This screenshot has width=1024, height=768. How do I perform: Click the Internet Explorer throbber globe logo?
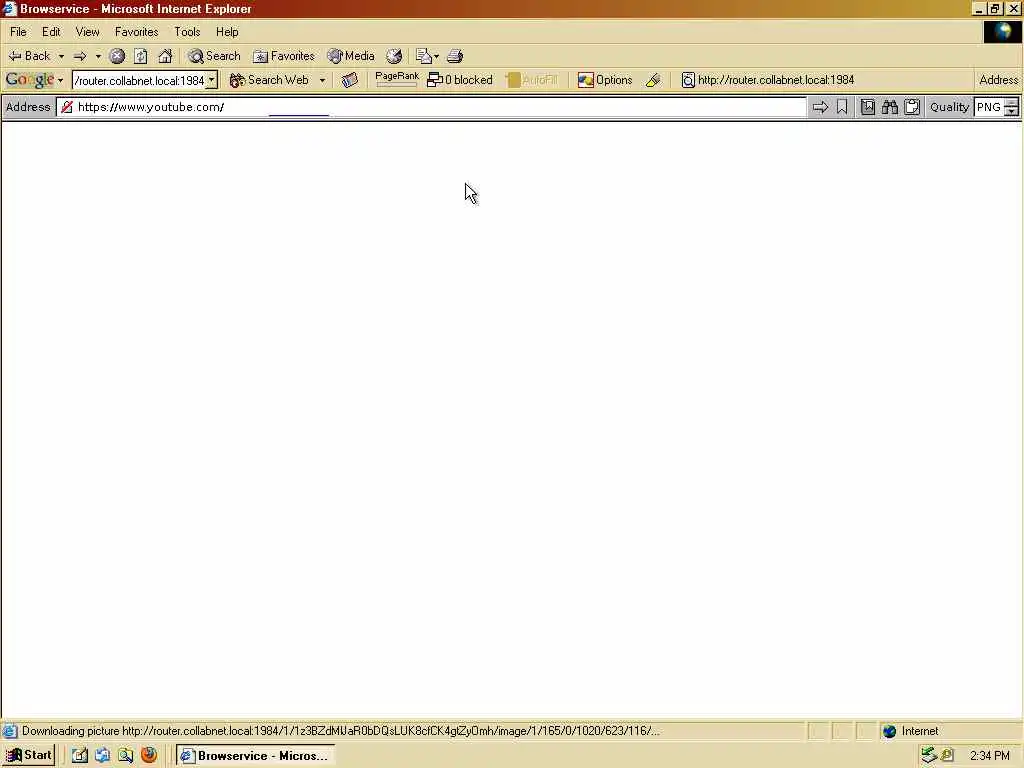(x=1002, y=31)
